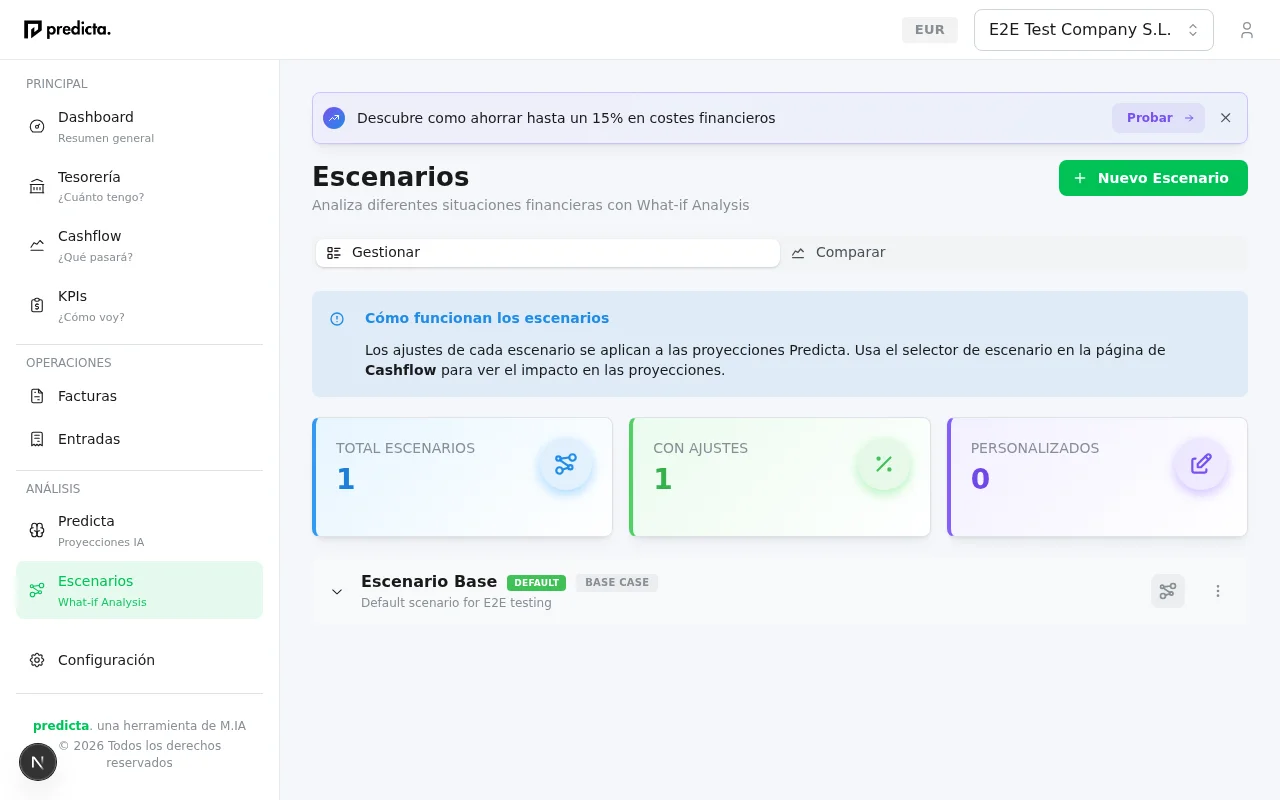The width and height of the screenshot is (1280, 800).
Task: Open the E2E Test Company selector
Action: point(1093,29)
